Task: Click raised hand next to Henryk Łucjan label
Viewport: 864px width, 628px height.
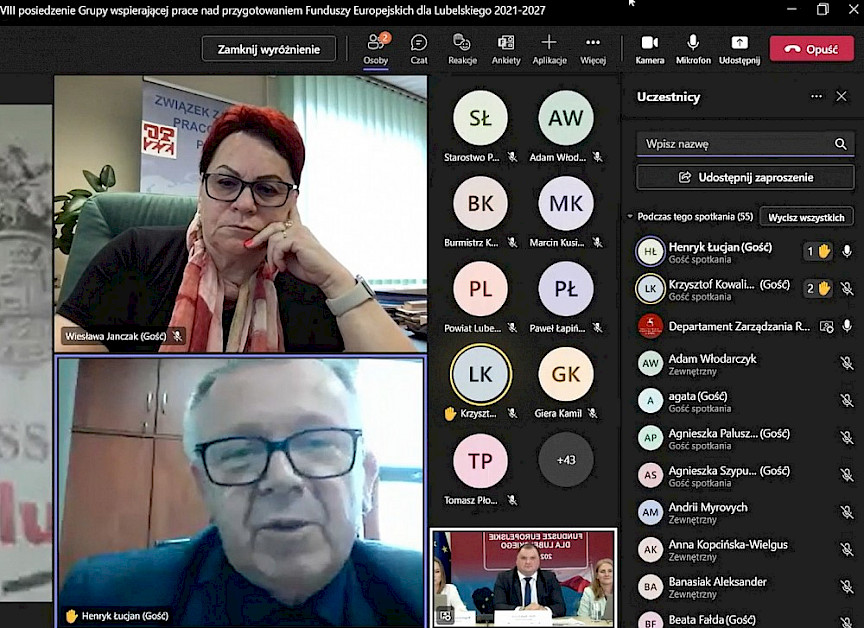Action: tap(71, 616)
